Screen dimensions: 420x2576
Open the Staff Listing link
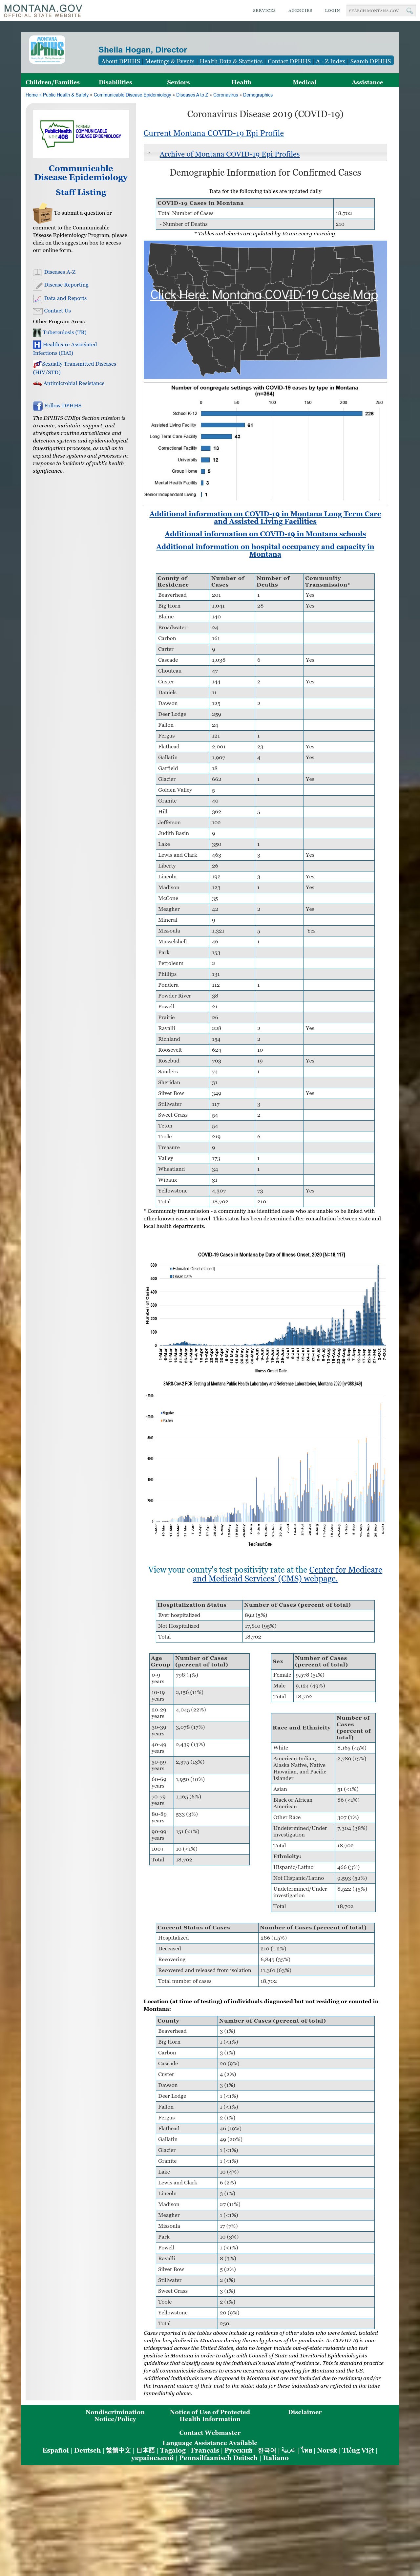coord(81,192)
